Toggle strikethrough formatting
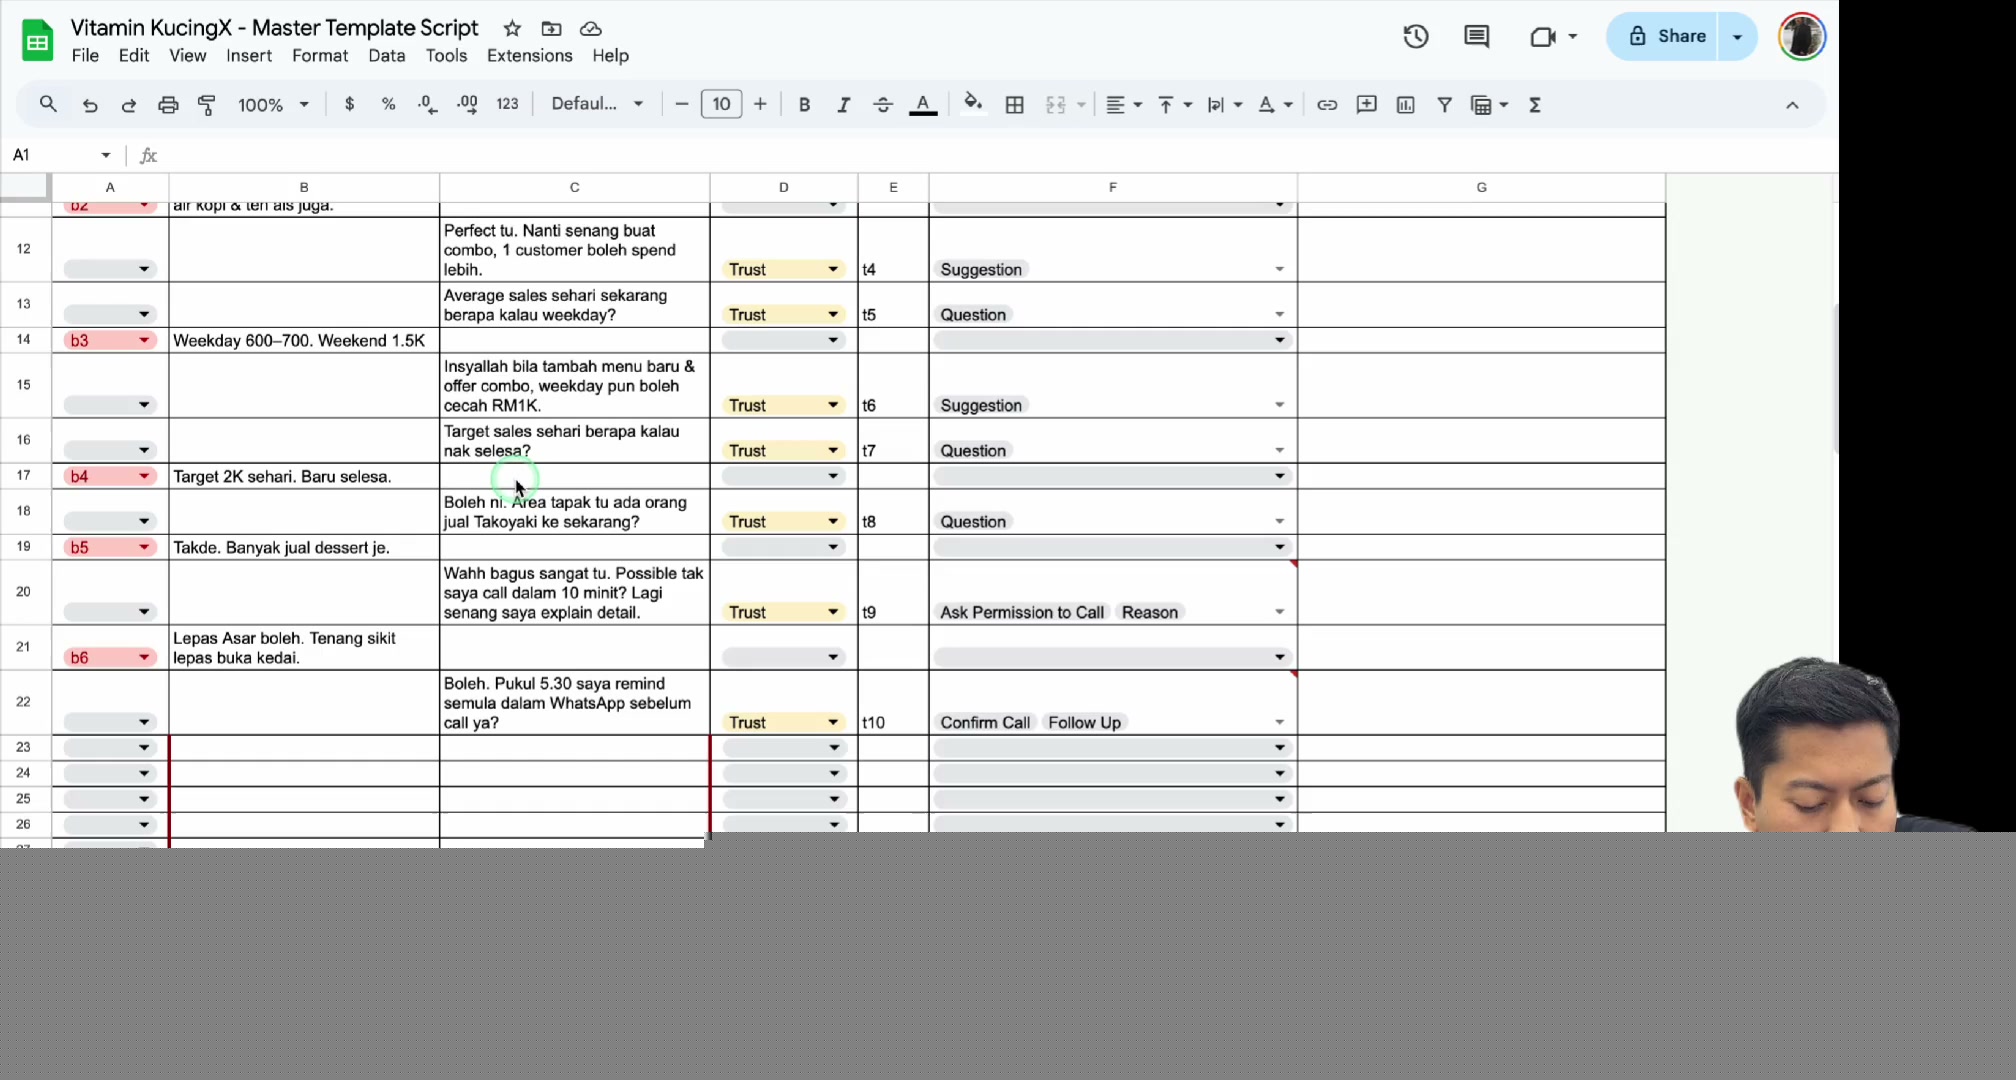 tap(882, 104)
